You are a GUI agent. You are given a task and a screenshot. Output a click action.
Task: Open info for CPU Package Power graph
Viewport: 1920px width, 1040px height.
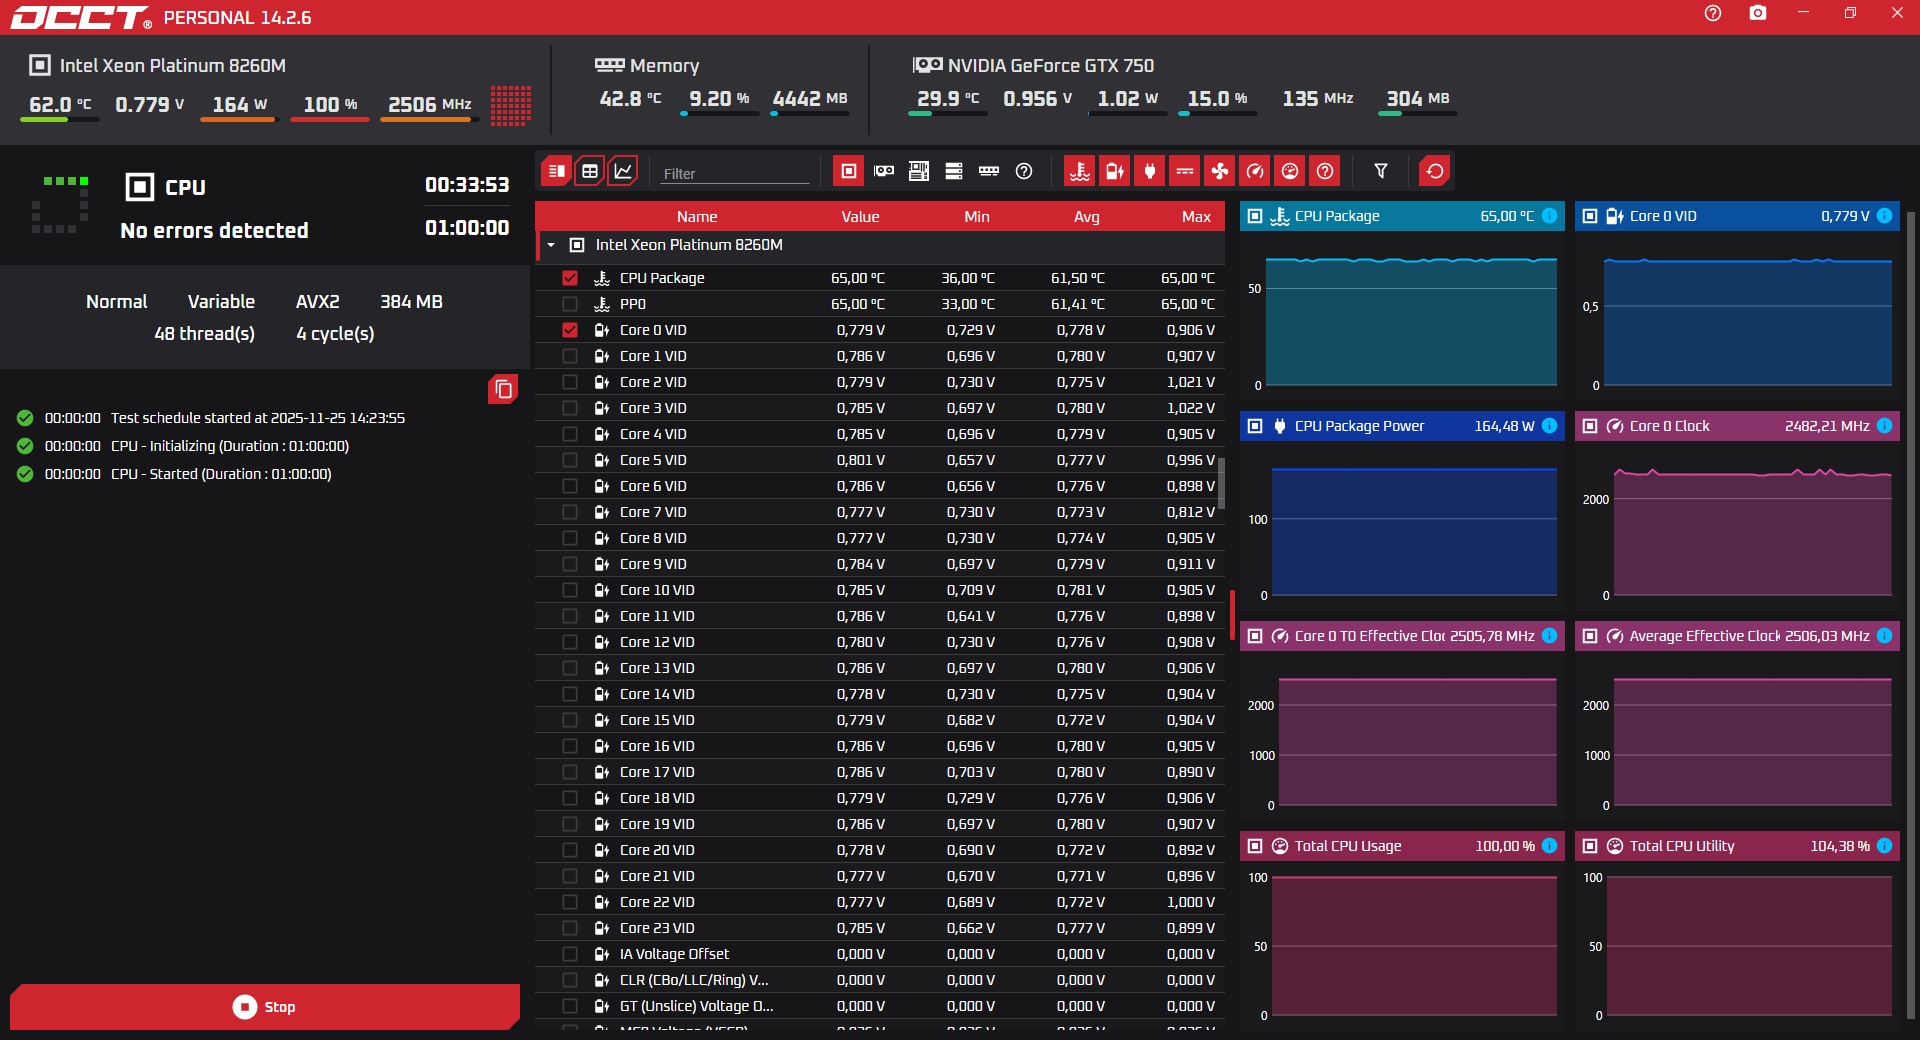click(x=1549, y=426)
